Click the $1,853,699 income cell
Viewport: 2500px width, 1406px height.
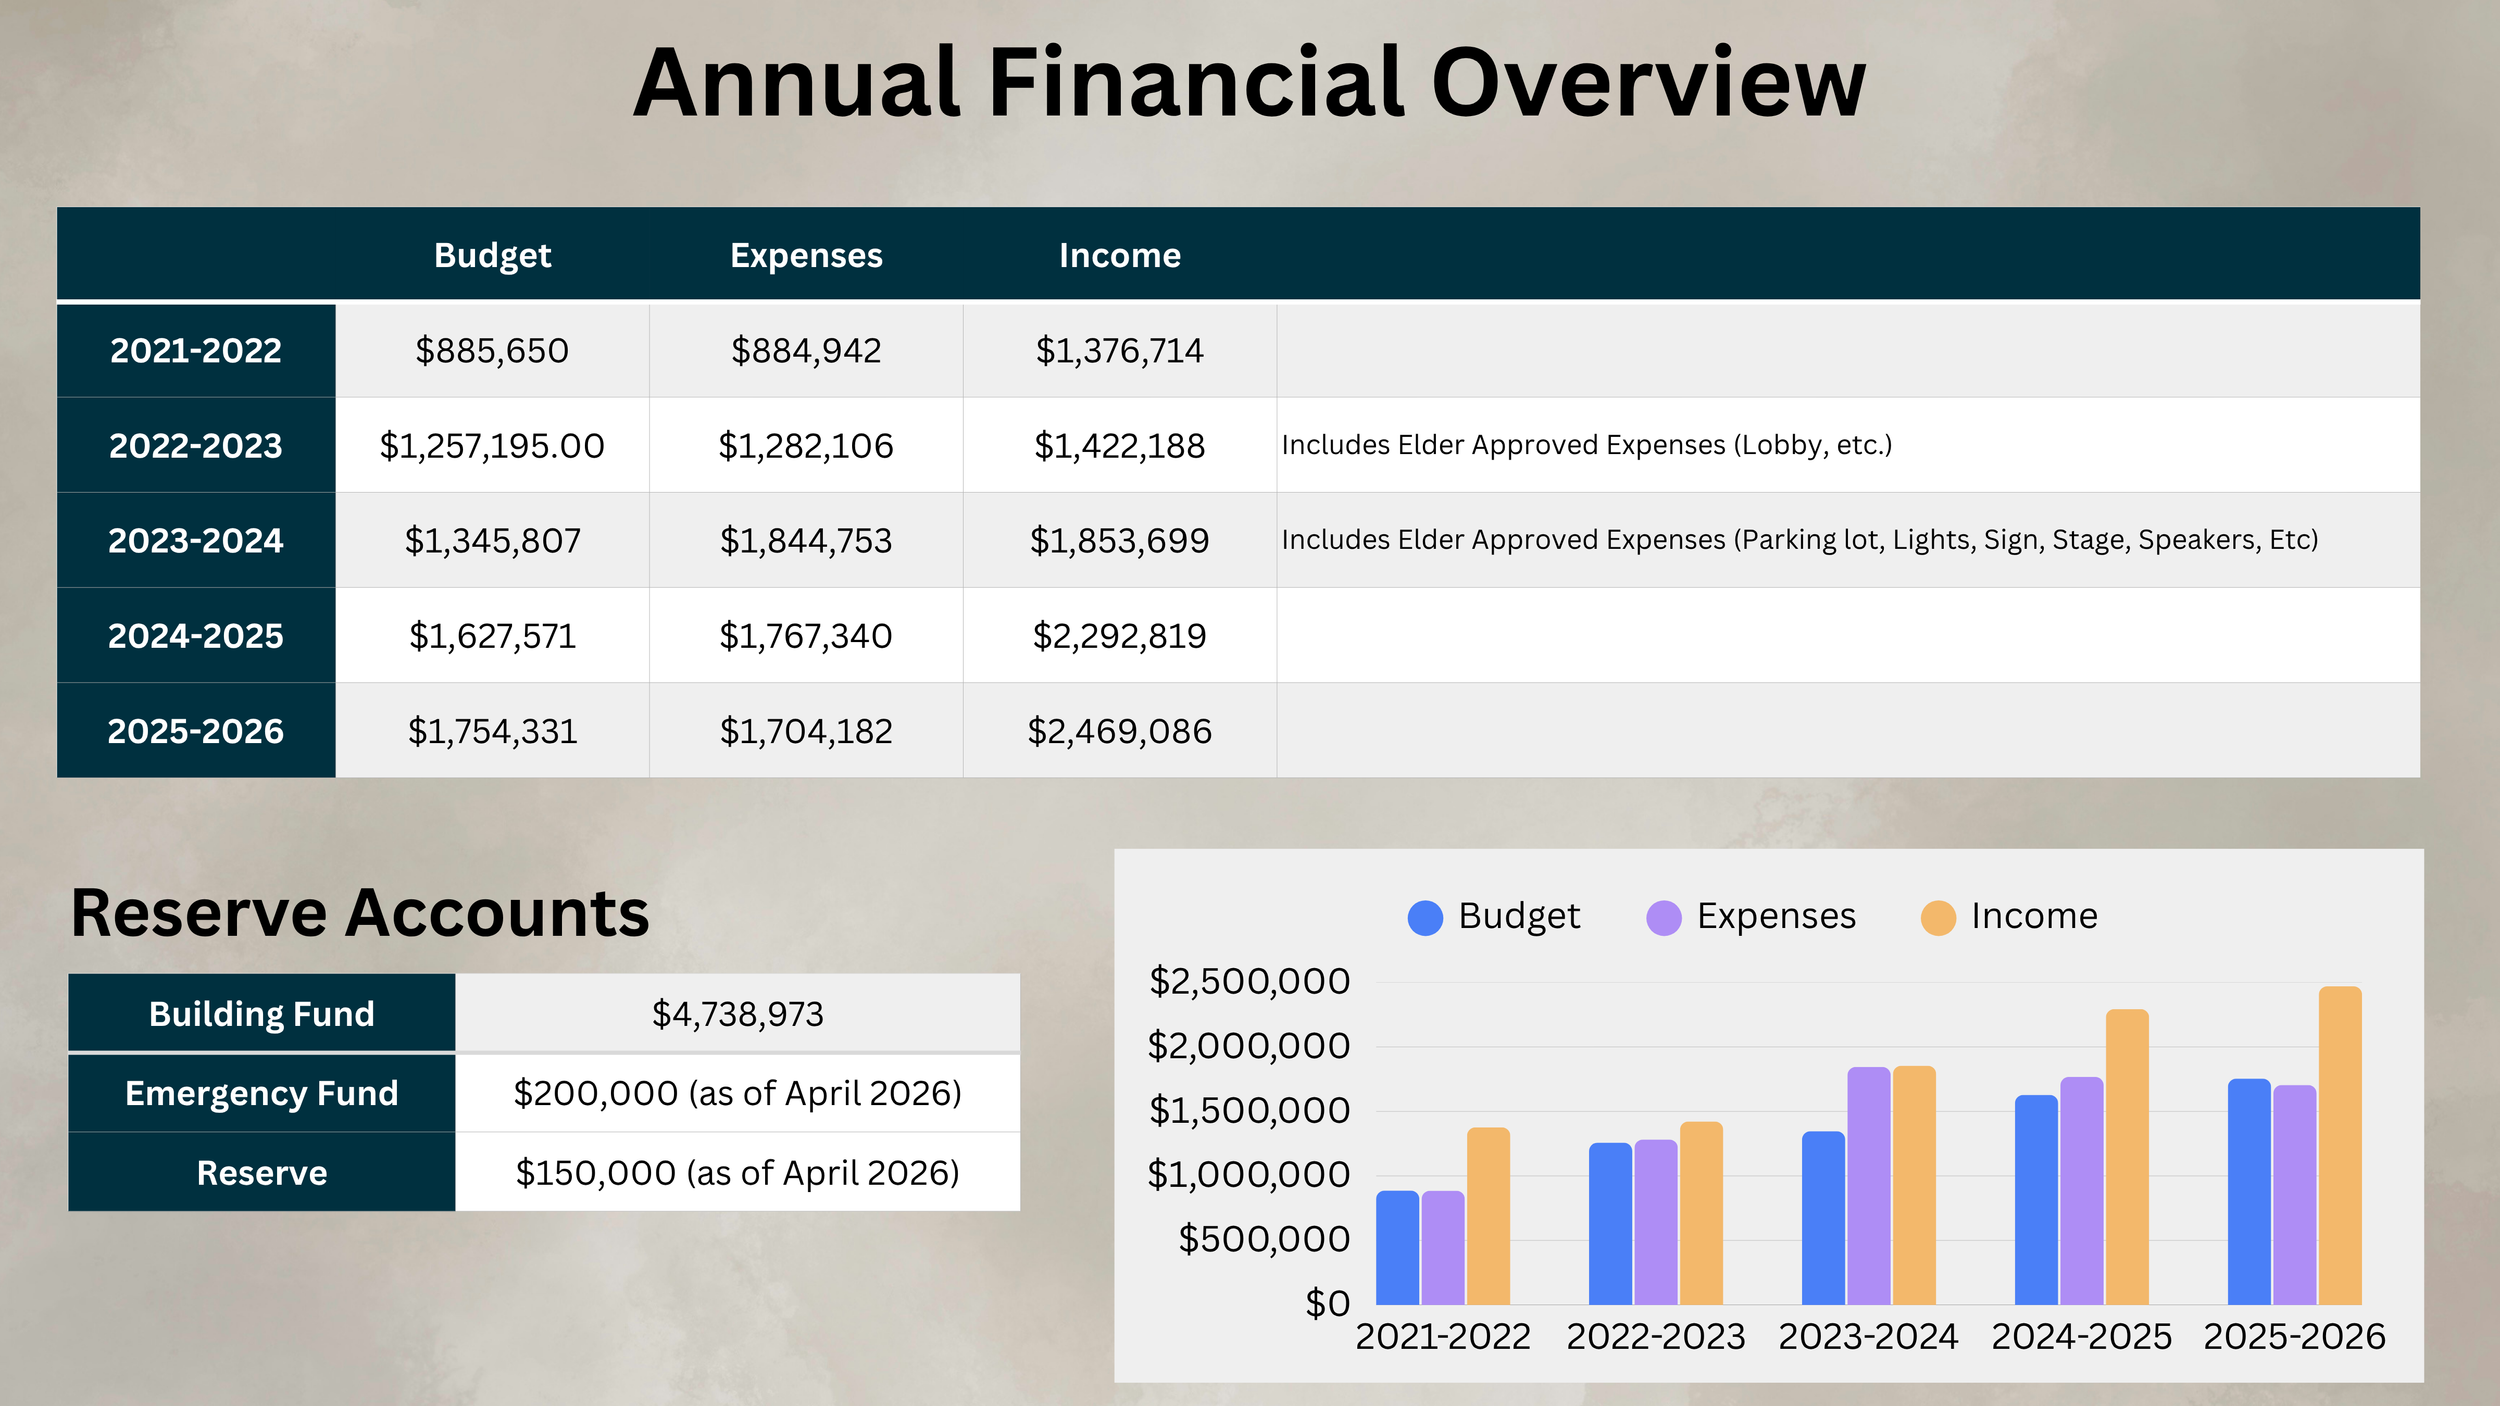pyautogui.click(x=1120, y=541)
